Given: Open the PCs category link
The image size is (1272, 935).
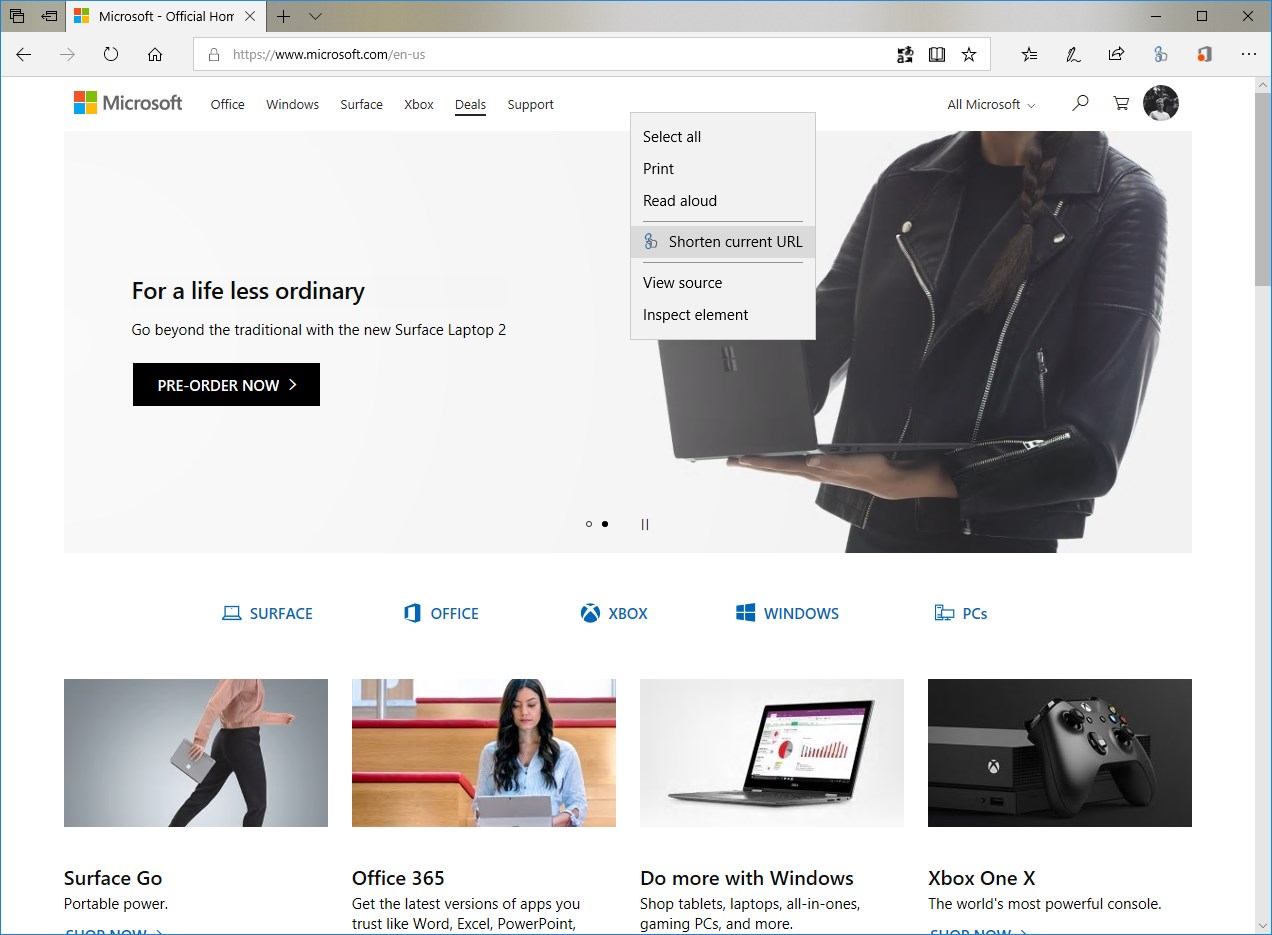Looking at the screenshot, I should pyautogui.click(x=961, y=613).
